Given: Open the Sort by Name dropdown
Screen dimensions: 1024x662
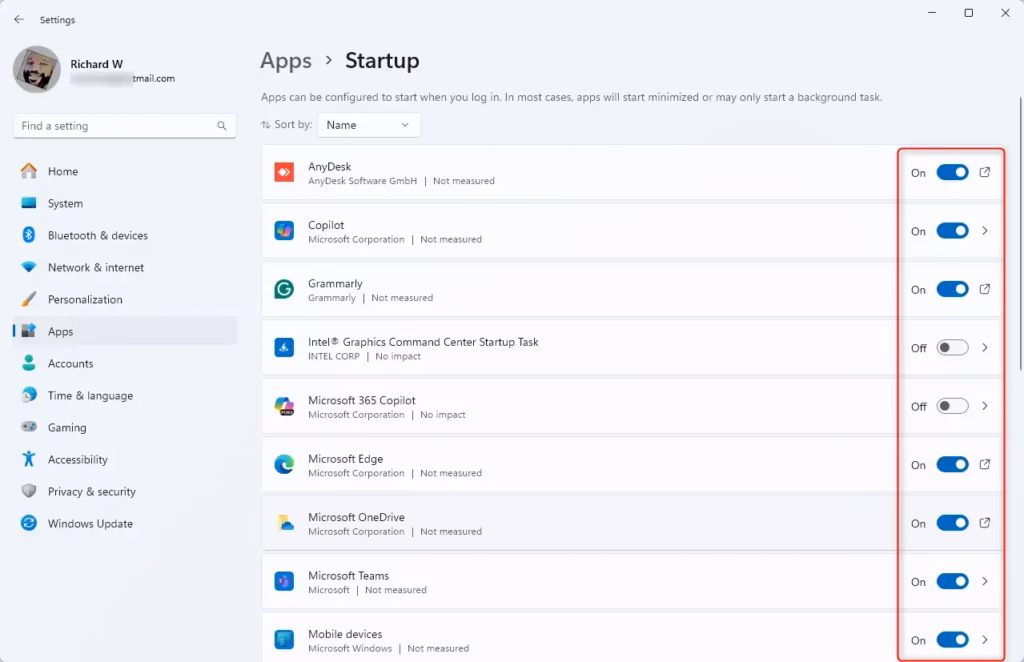Looking at the screenshot, I should click(368, 125).
